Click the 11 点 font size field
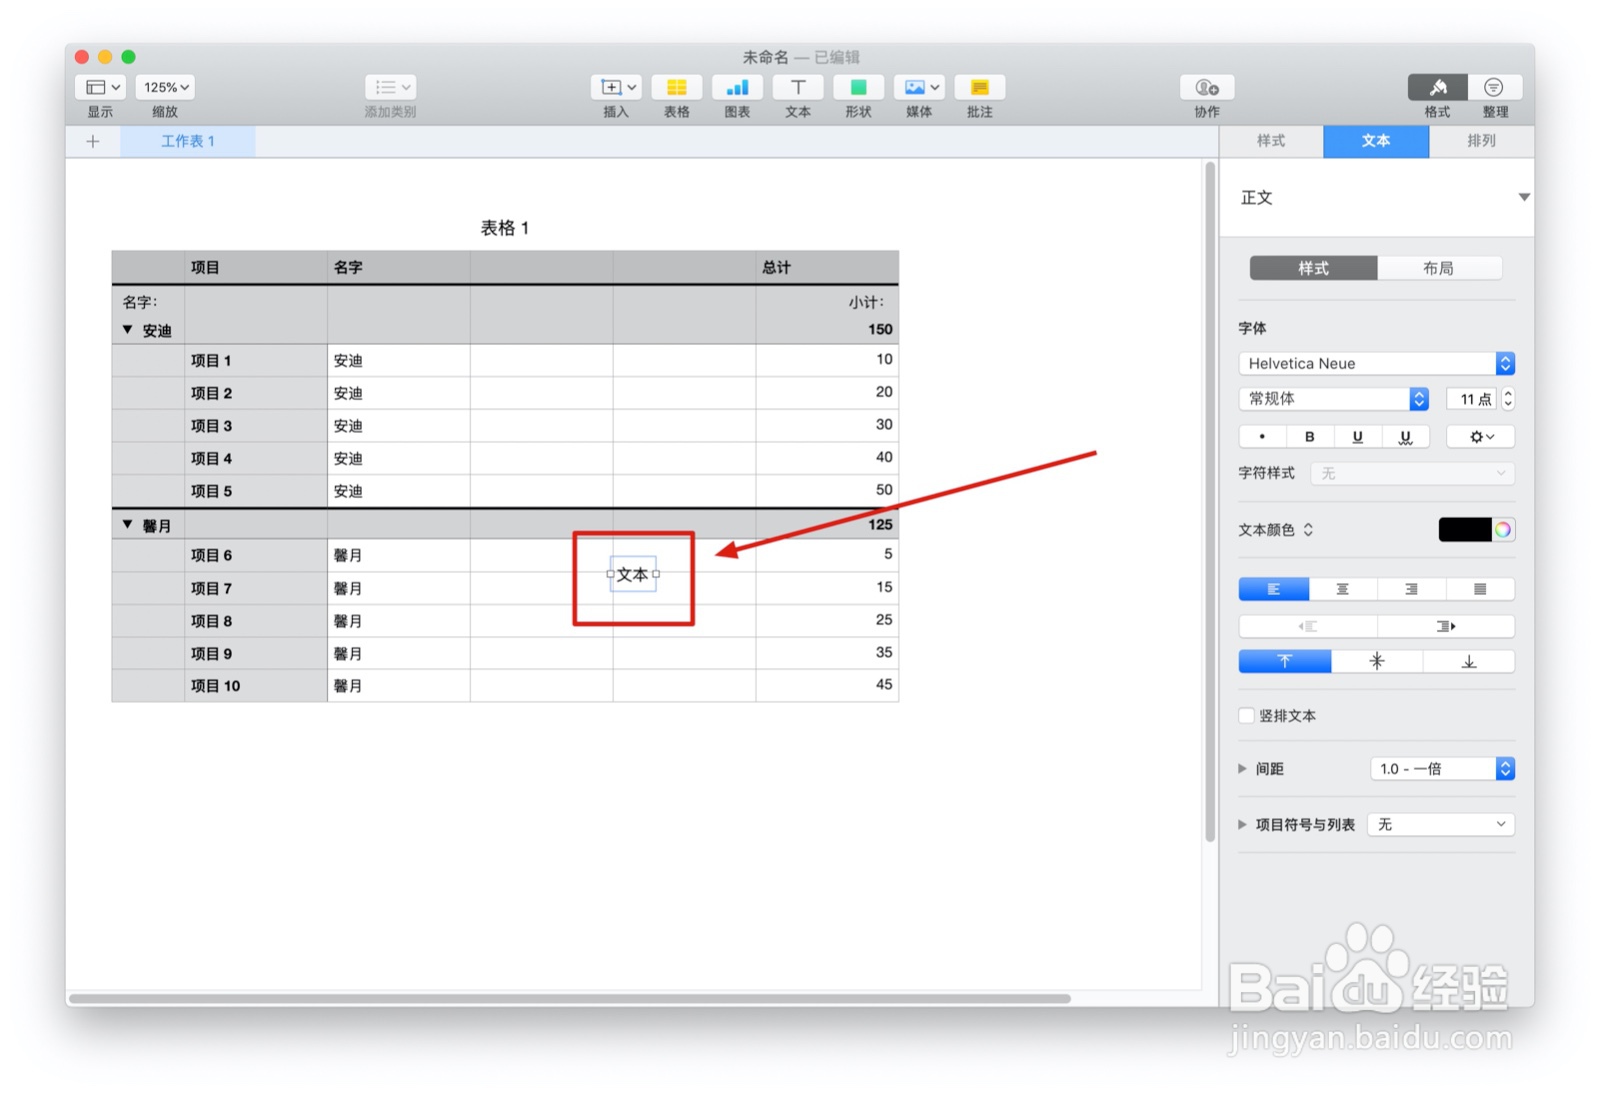 [1471, 398]
